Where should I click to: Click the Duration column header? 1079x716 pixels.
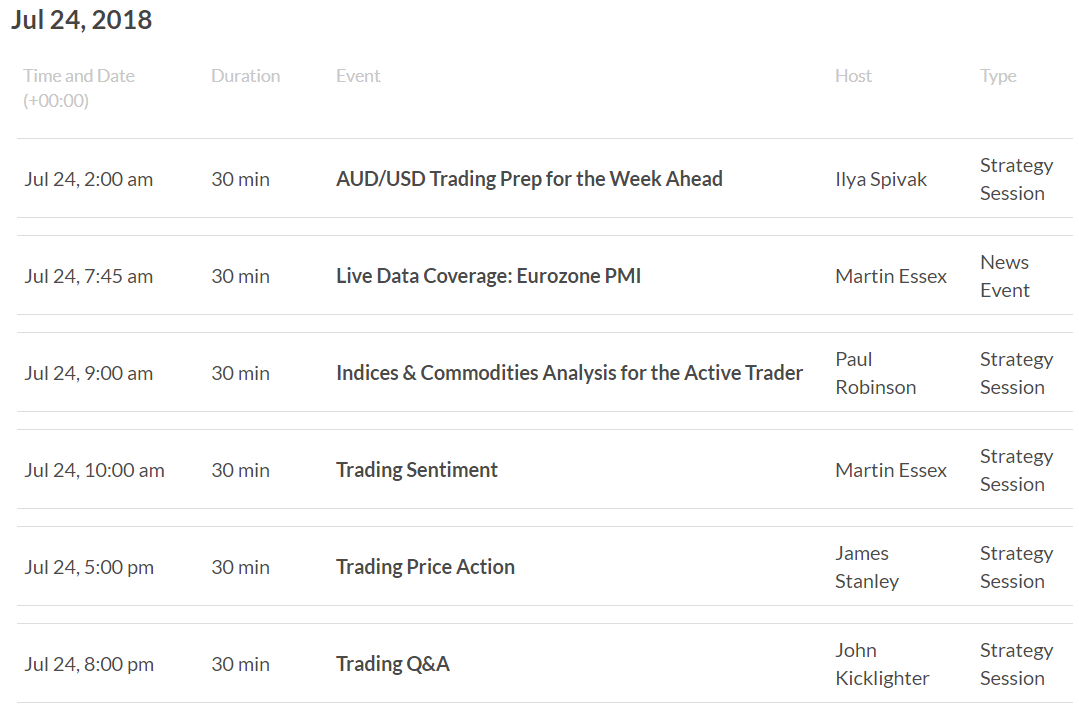pyautogui.click(x=246, y=76)
